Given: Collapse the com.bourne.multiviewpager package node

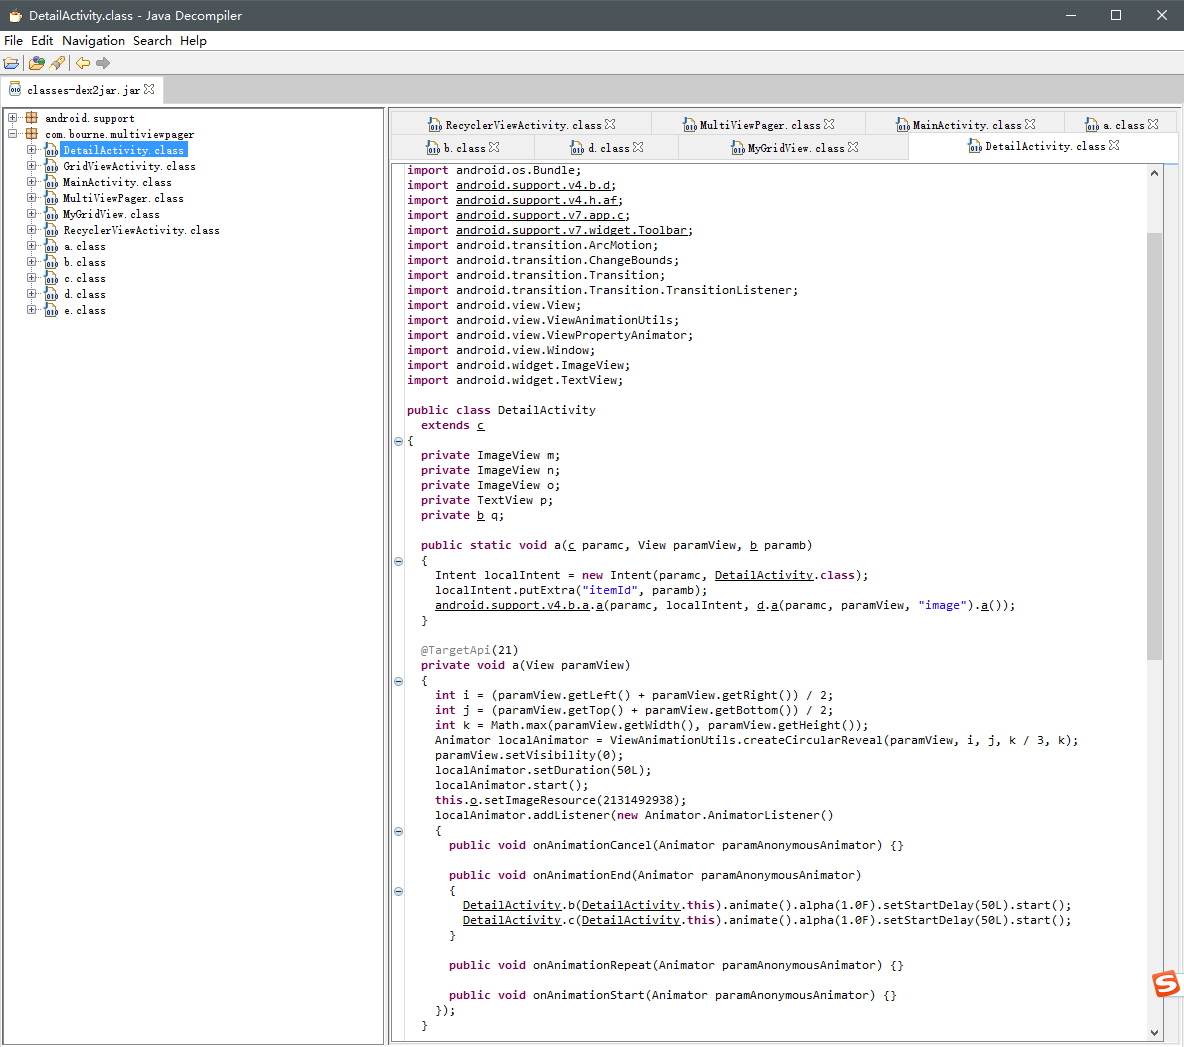Looking at the screenshot, I should click(x=12, y=134).
